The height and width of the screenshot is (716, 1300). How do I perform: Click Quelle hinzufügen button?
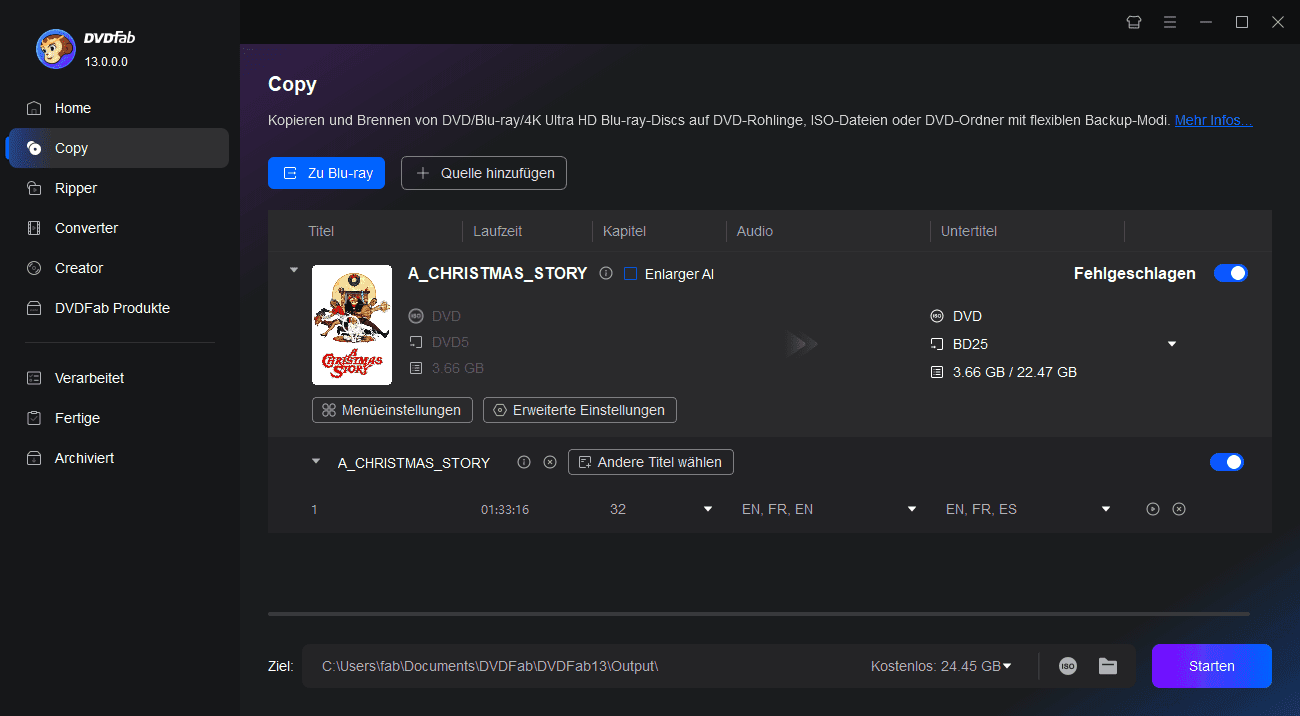point(484,173)
